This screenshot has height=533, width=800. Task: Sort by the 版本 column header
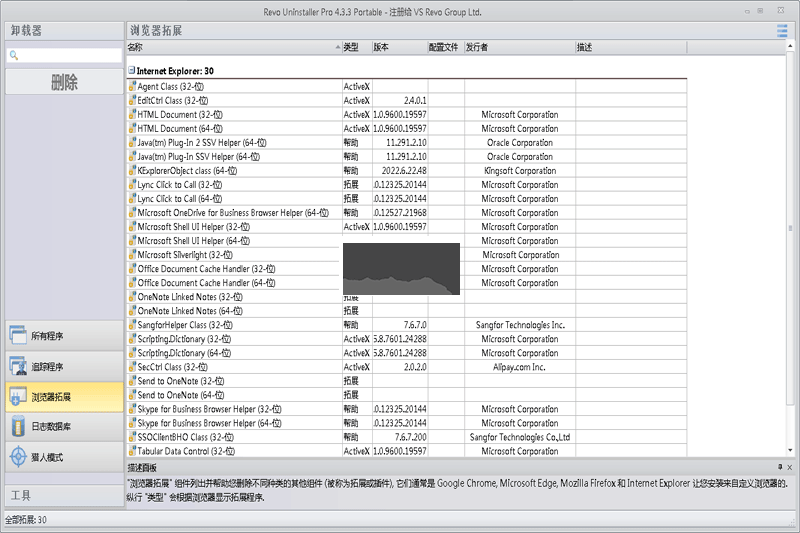click(399, 47)
